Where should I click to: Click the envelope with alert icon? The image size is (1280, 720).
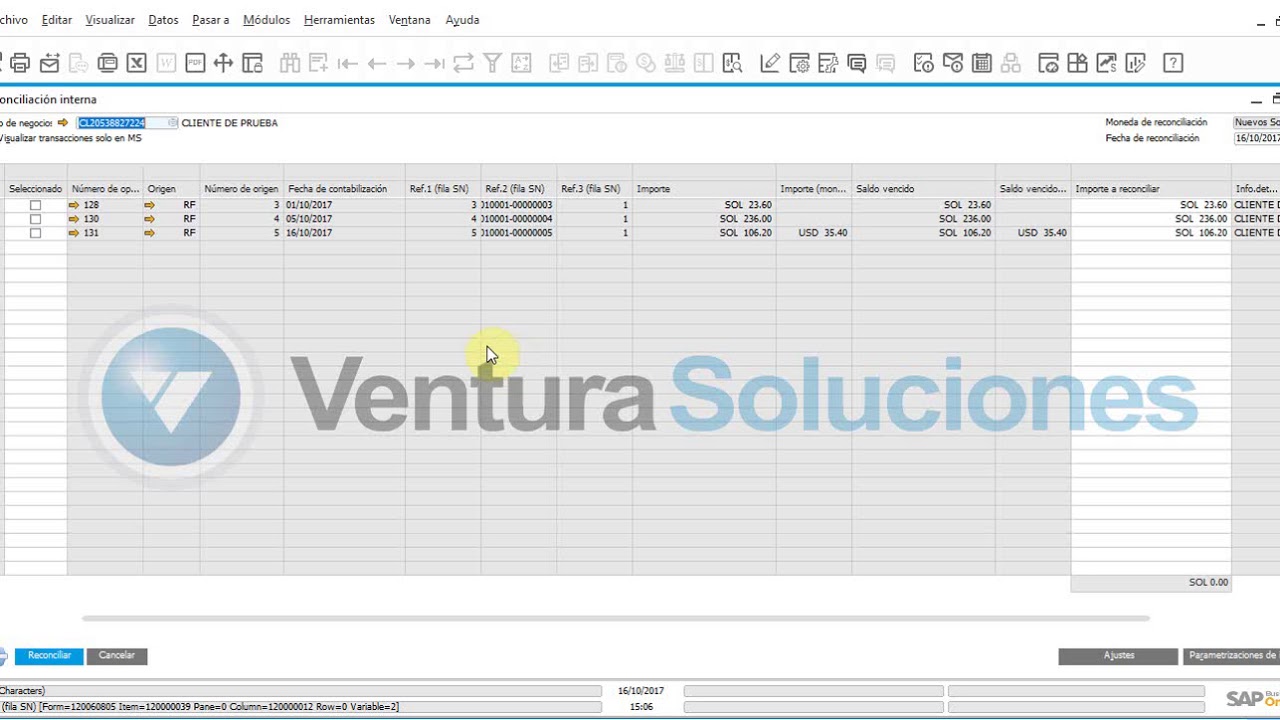click(953, 63)
